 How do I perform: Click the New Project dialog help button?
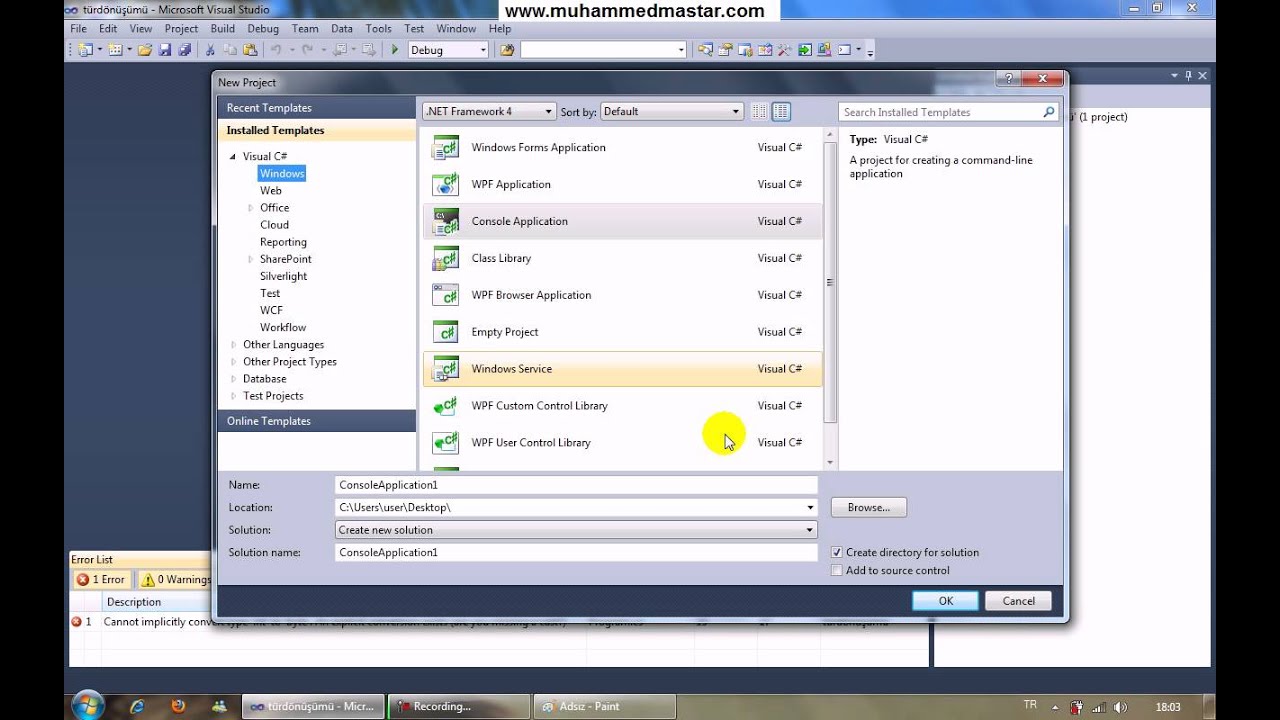[x=1008, y=79]
